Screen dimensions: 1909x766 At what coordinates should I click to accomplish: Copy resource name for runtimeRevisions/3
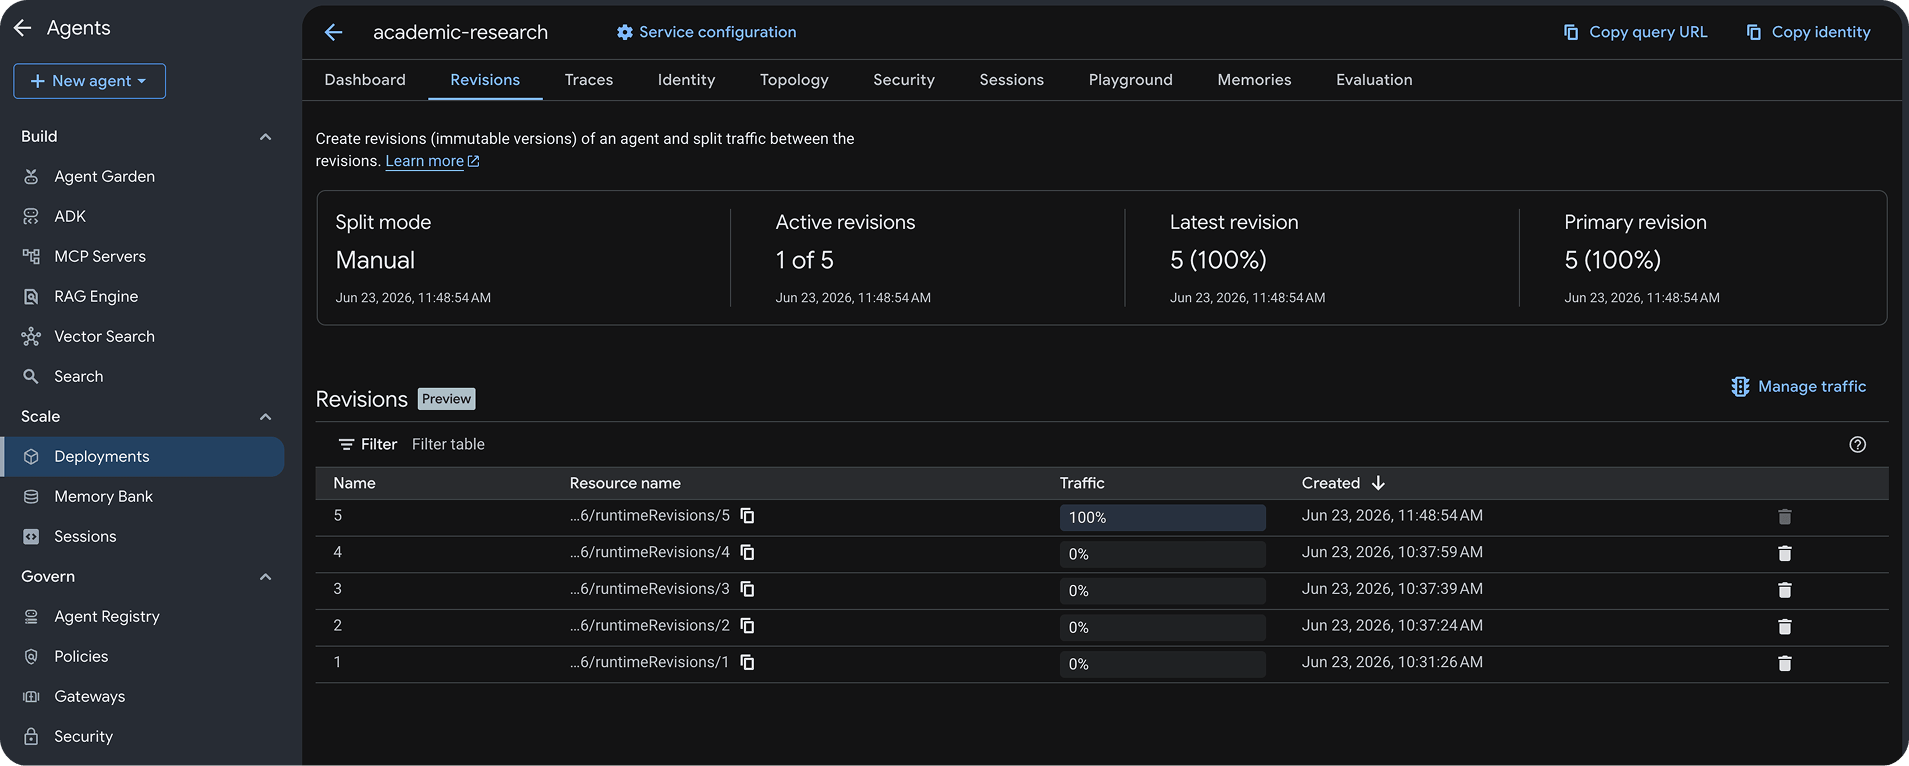748,589
